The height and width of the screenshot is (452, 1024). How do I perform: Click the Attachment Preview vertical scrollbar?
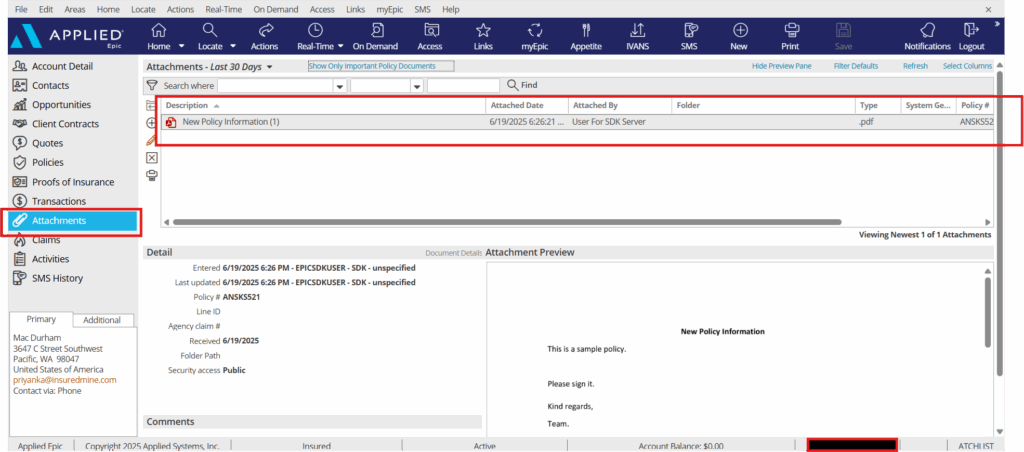[987, 312]
